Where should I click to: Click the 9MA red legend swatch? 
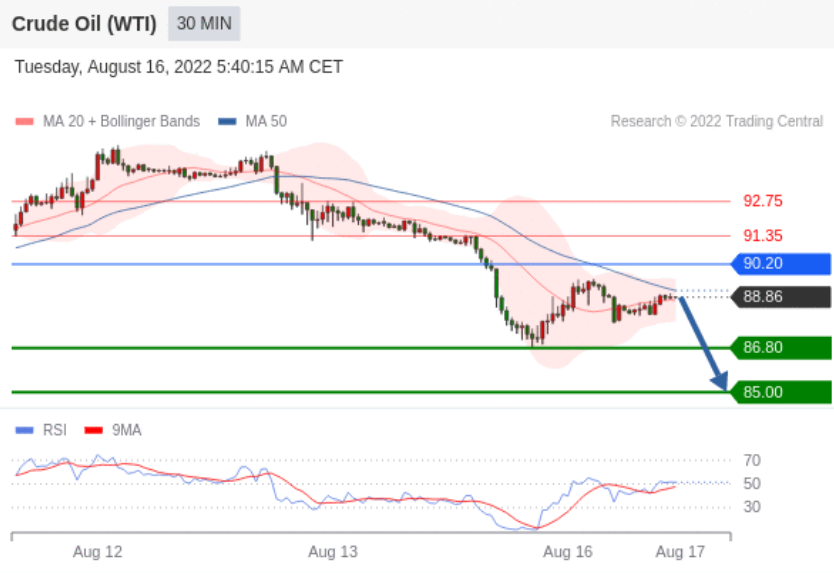click(x=94, y=430)
